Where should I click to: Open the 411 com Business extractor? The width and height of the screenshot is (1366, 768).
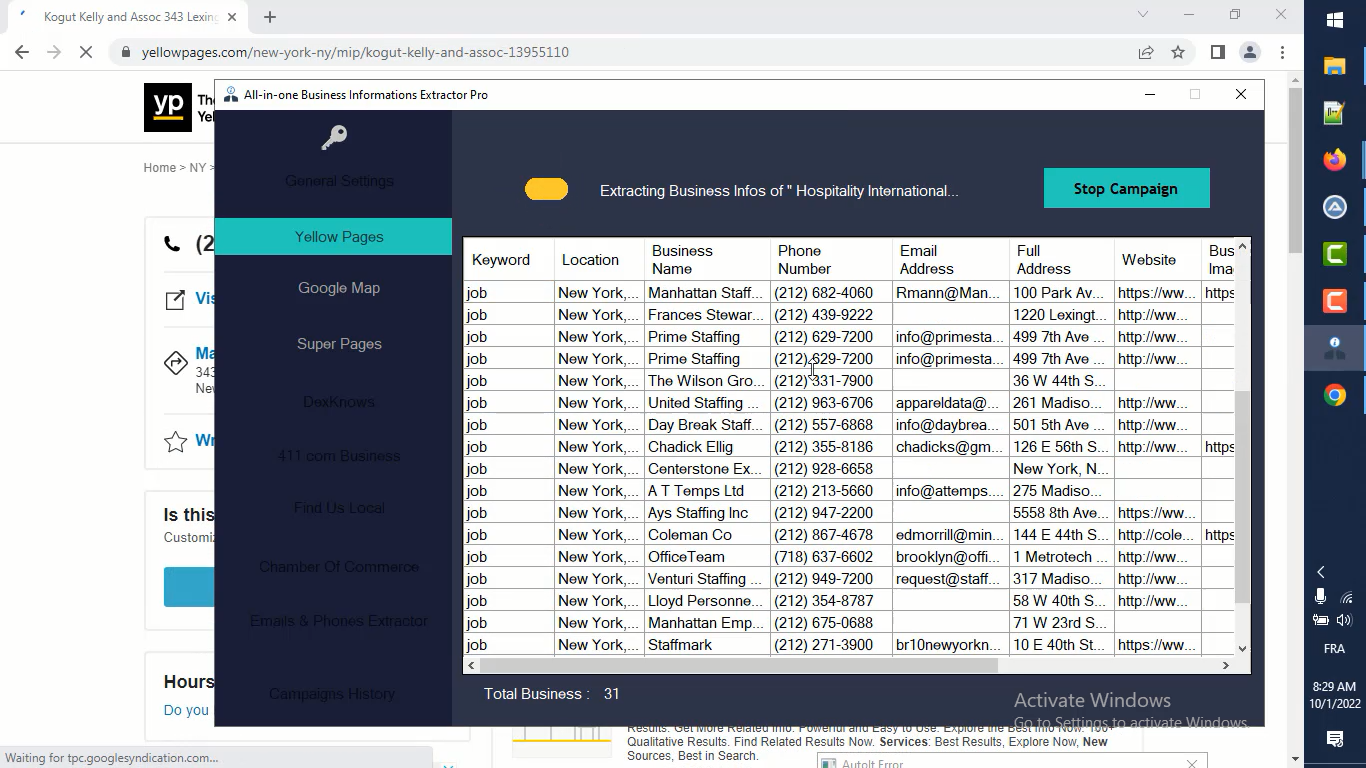tap(339, 455)
